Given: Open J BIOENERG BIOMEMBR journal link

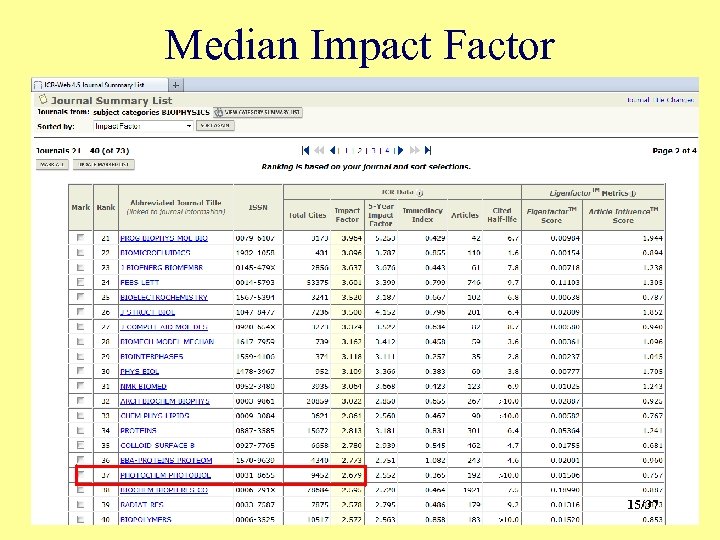Looking at the screenshot, I should point(161,267).
